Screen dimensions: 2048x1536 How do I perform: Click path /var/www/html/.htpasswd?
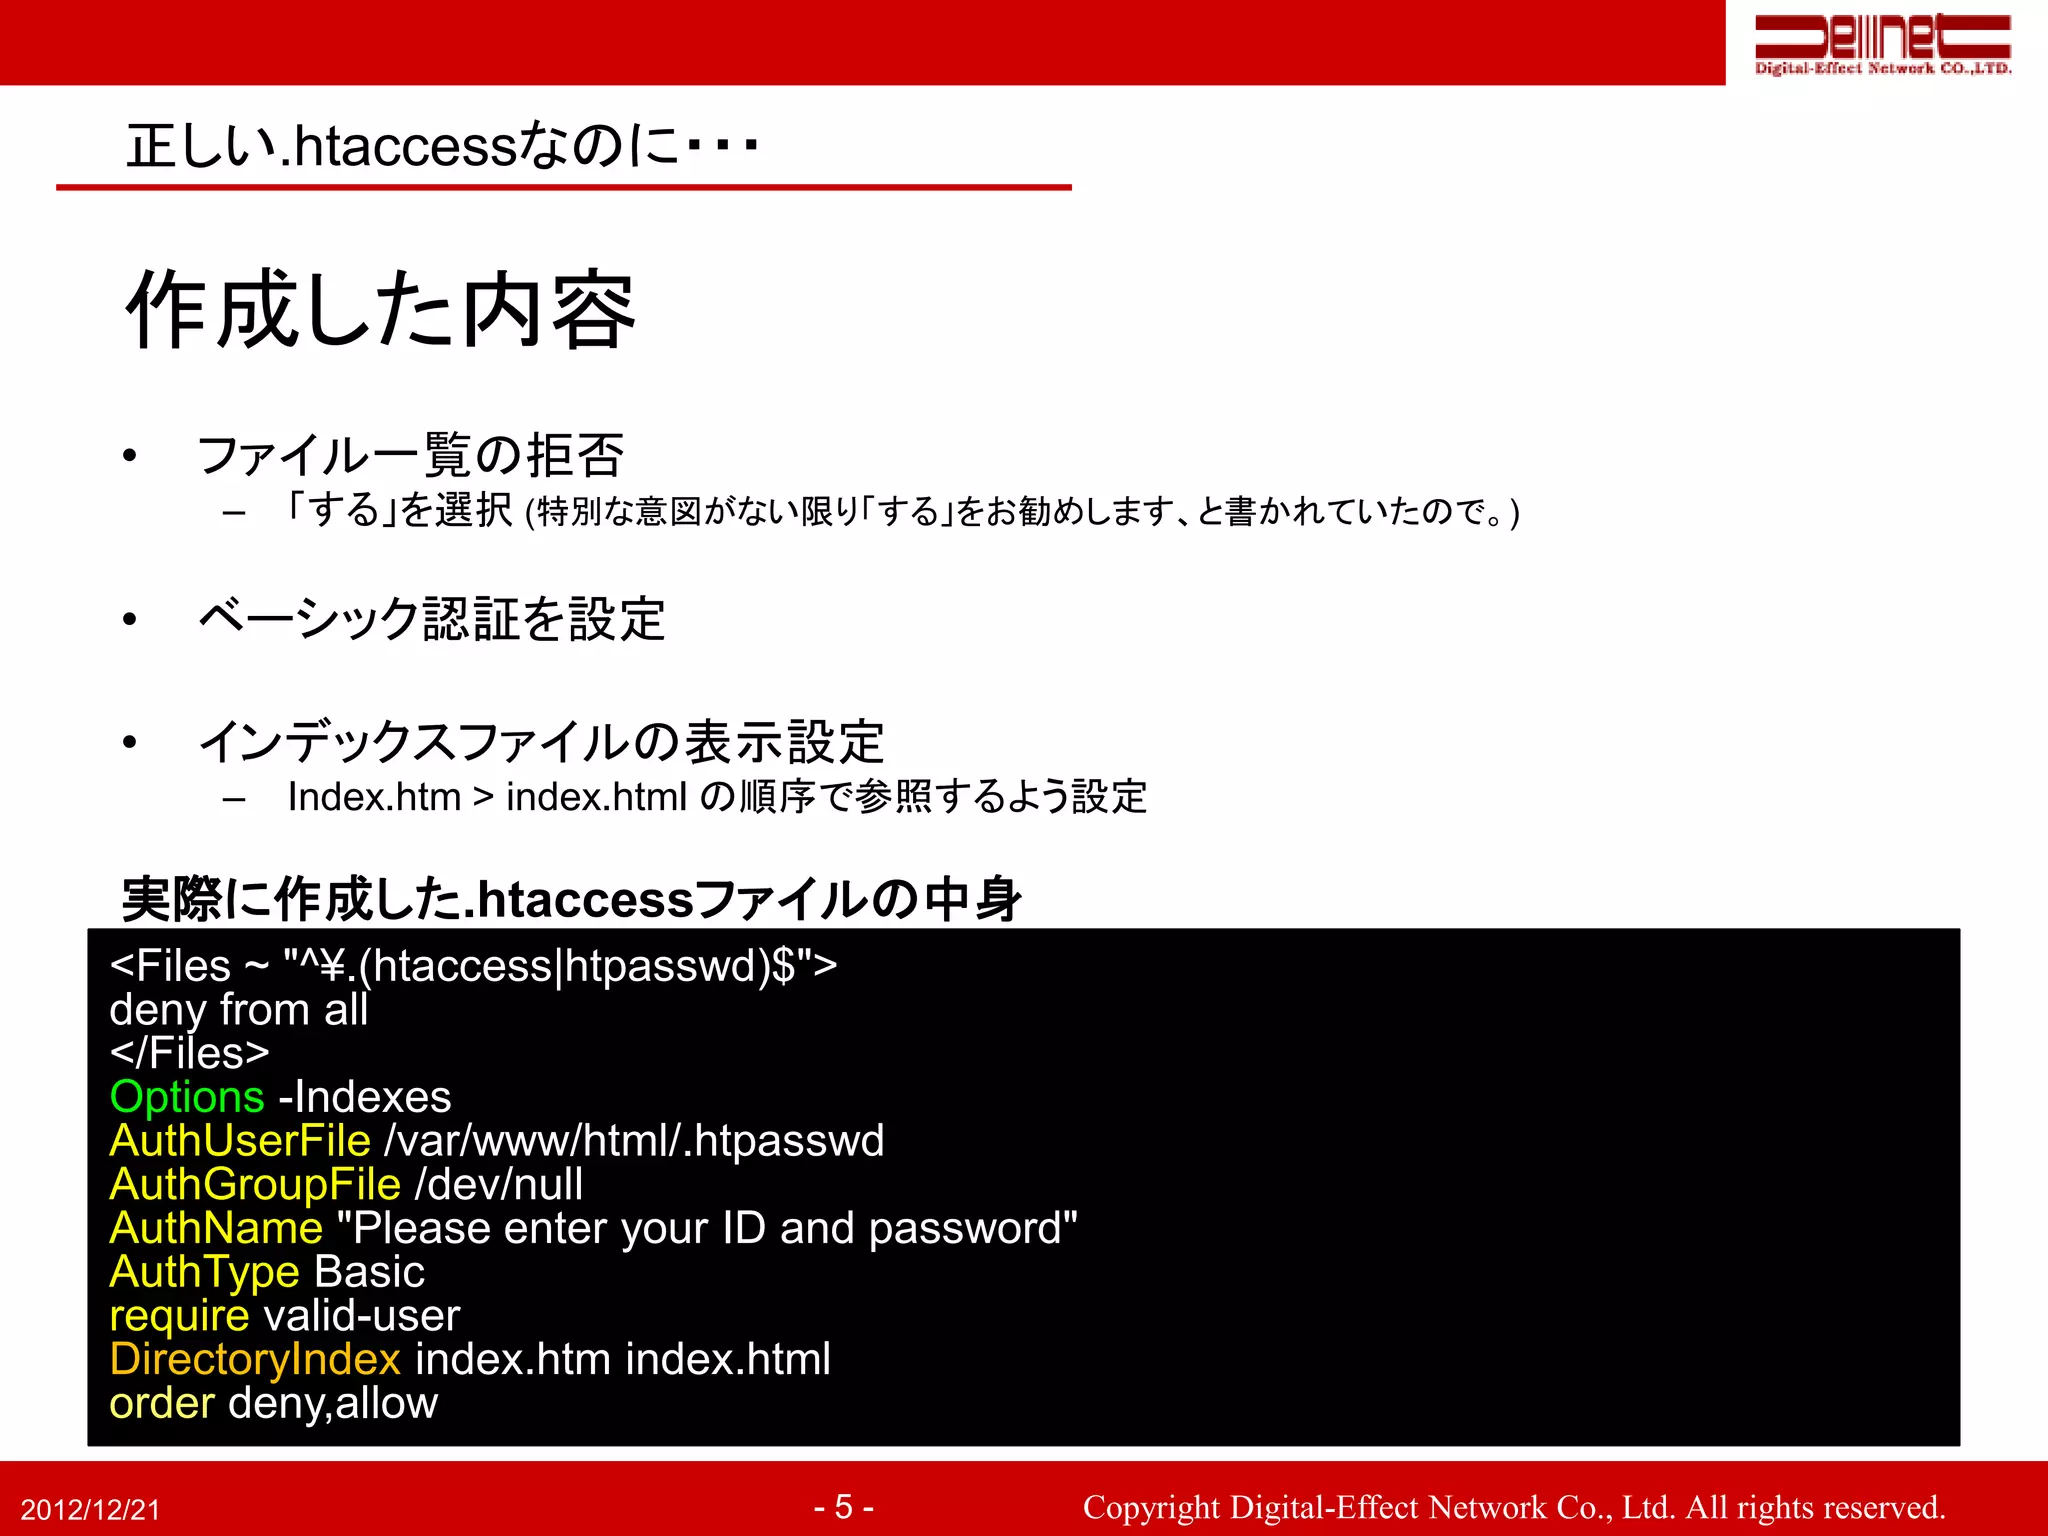click(x=634, y=1141)
